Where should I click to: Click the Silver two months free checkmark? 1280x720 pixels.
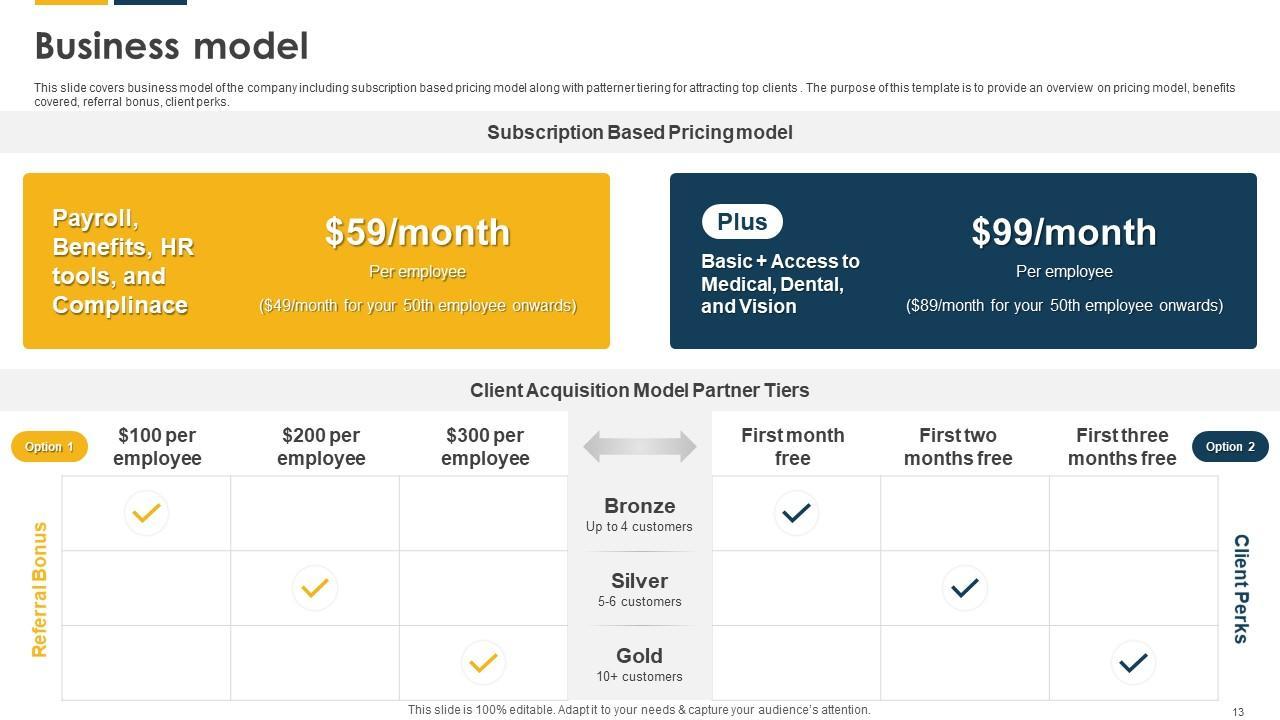click(964, 588)
